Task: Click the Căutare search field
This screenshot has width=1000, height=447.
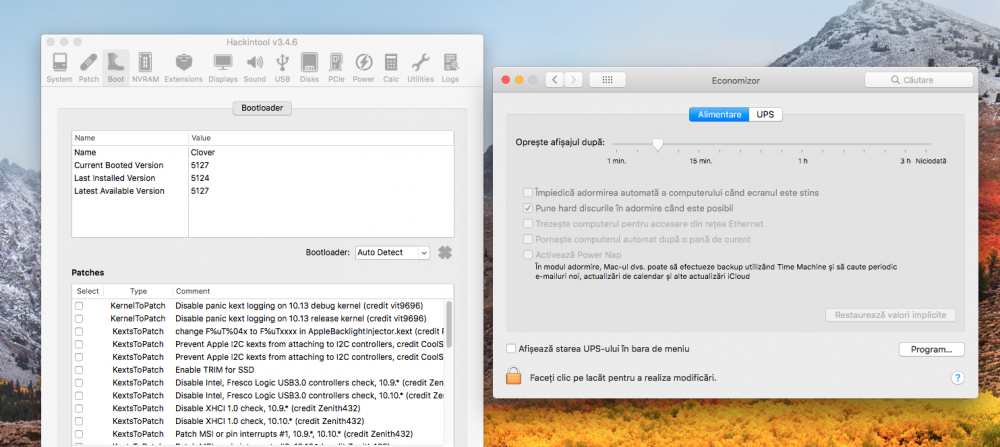Action: point(918,80)
